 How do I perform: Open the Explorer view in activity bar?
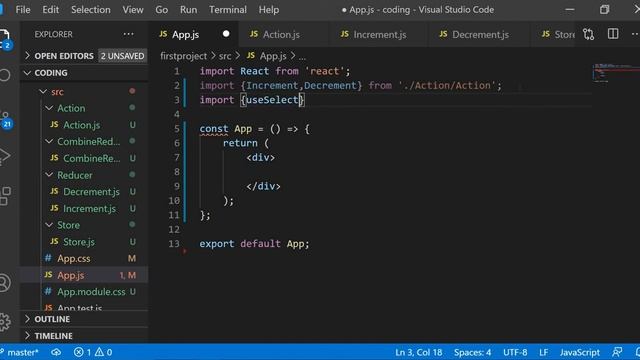pos(5,39)
